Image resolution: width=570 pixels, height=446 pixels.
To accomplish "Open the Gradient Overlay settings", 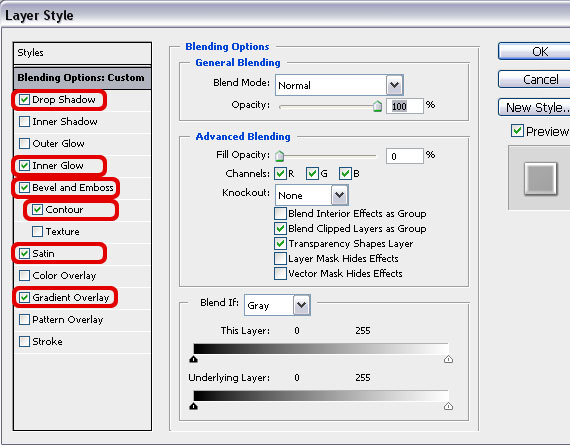I will tap(71, 298).
